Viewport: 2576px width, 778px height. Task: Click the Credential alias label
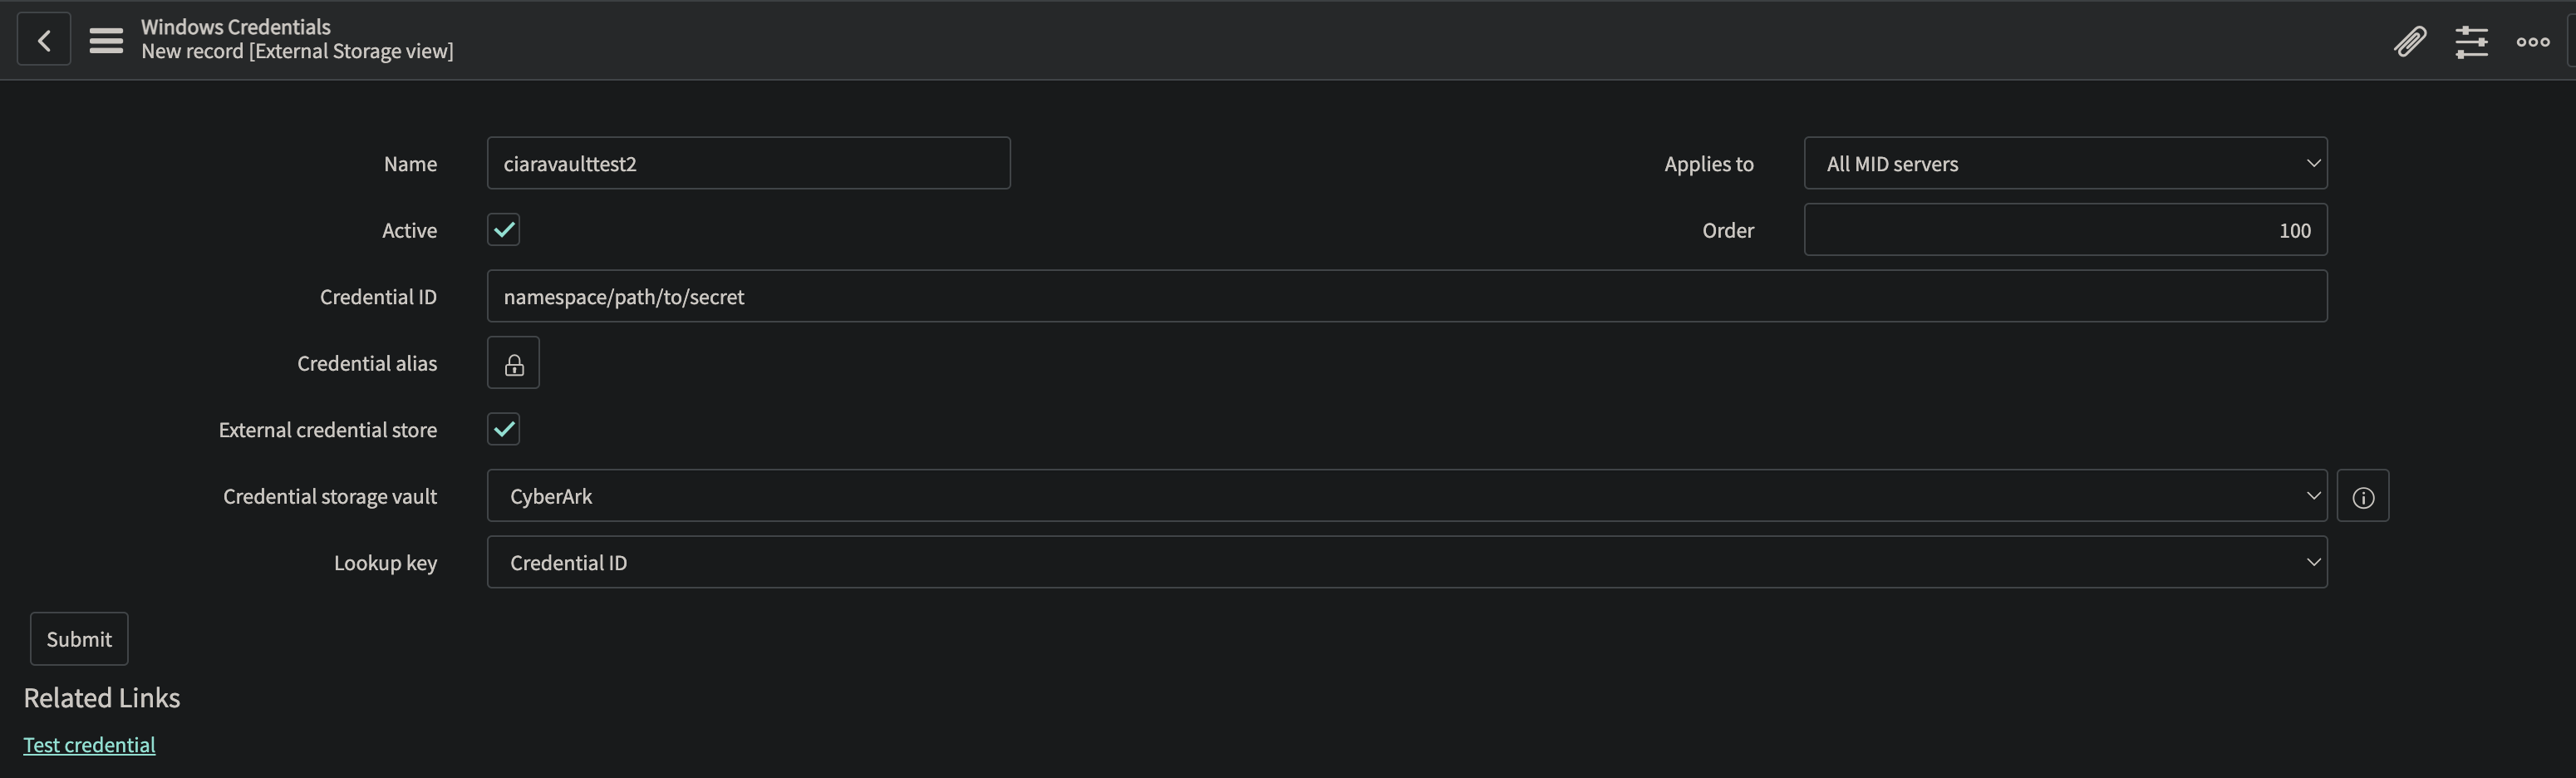(x=367, y=364)
